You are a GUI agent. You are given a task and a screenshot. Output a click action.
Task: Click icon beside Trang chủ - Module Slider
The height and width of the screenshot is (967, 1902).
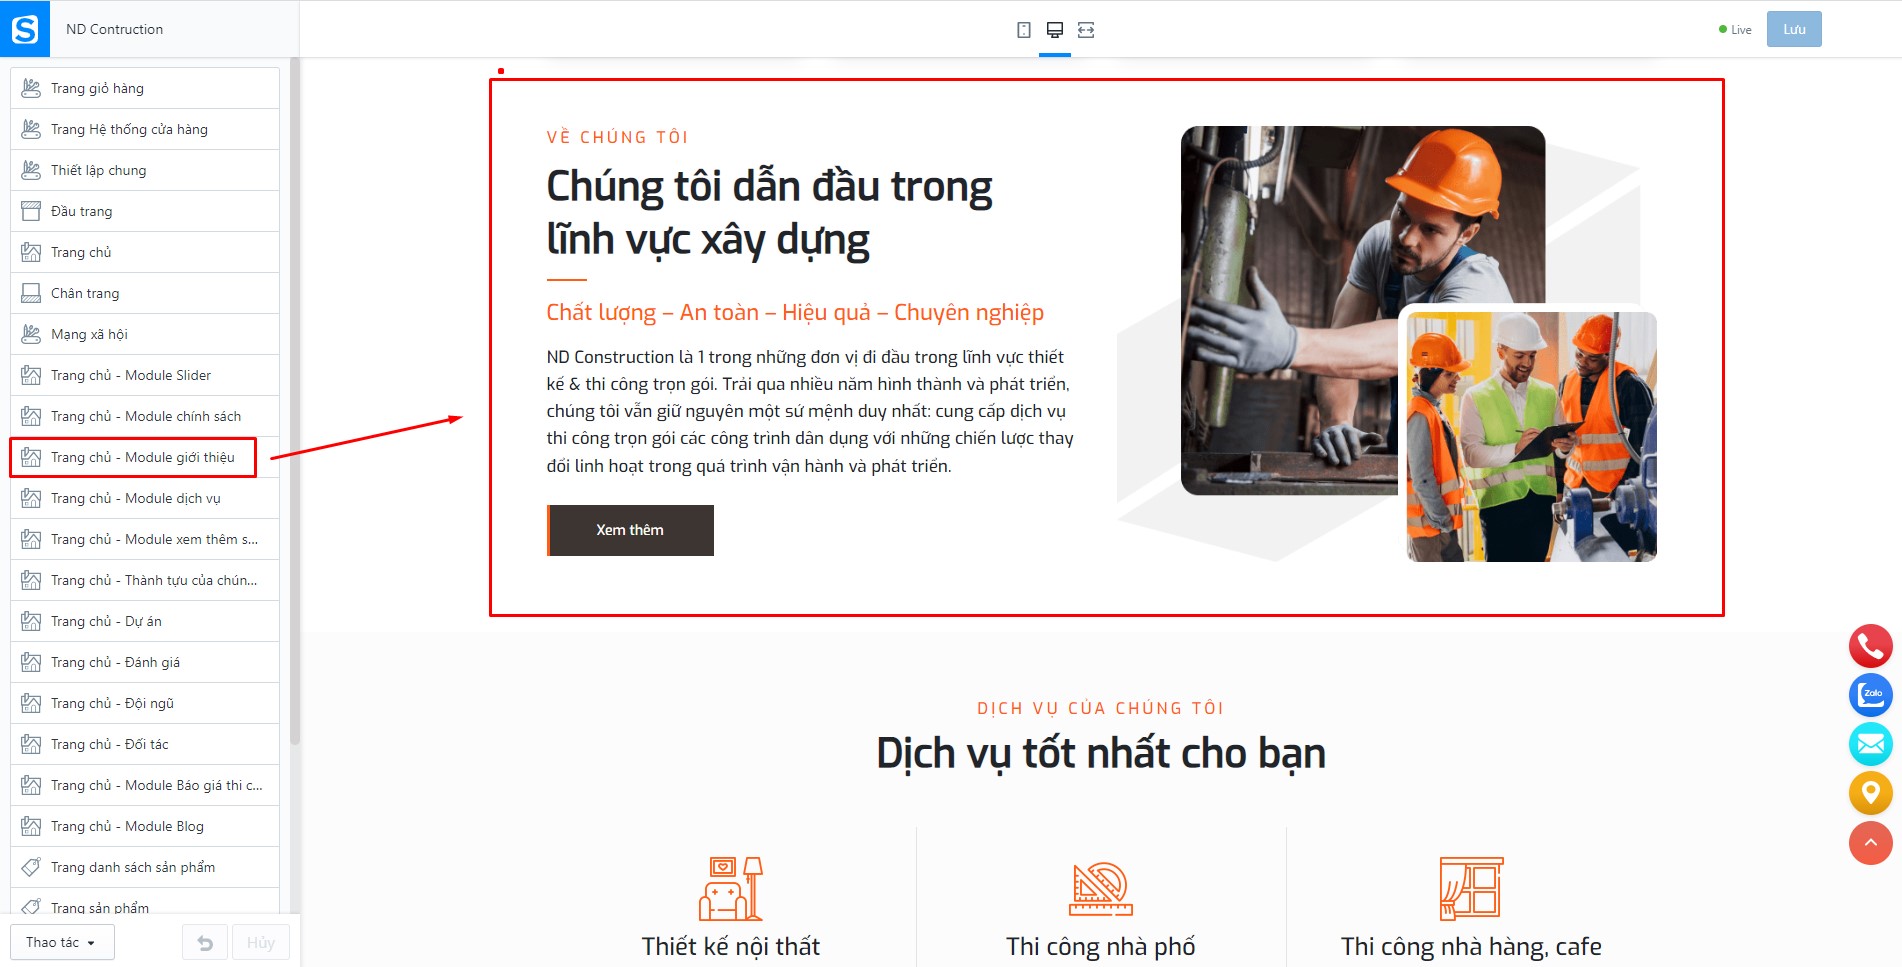pyautogui.click(x=31, y=375)
